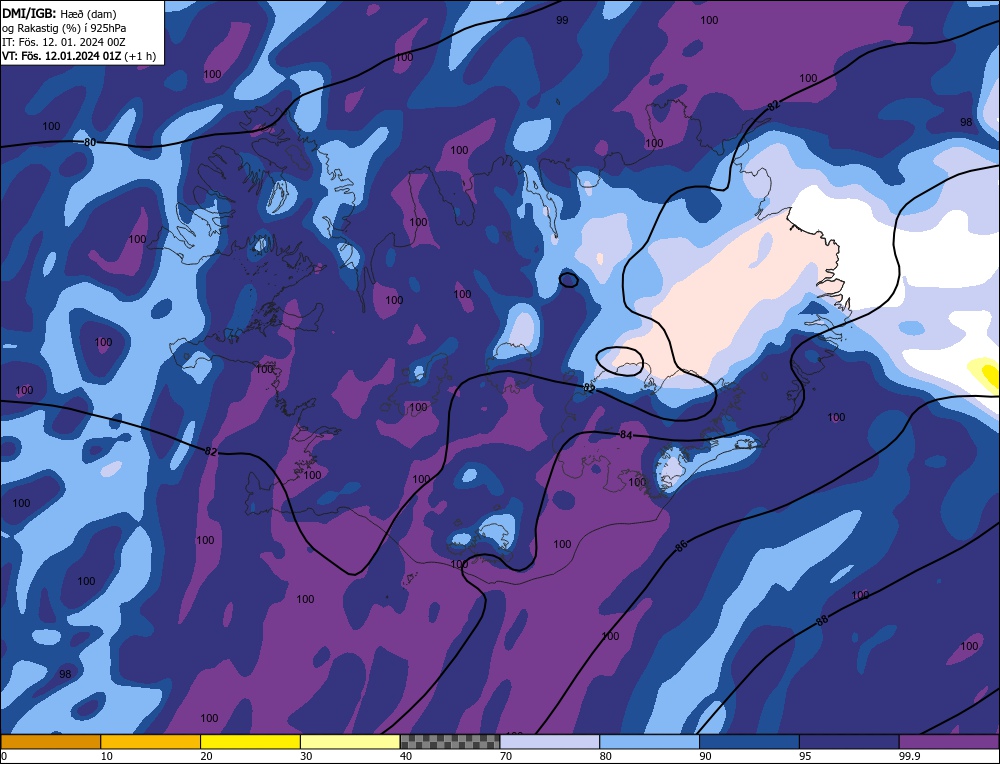Click the dark orange 0–10 legend swatch
This screenshot has height=764, width=1000.
50,742
